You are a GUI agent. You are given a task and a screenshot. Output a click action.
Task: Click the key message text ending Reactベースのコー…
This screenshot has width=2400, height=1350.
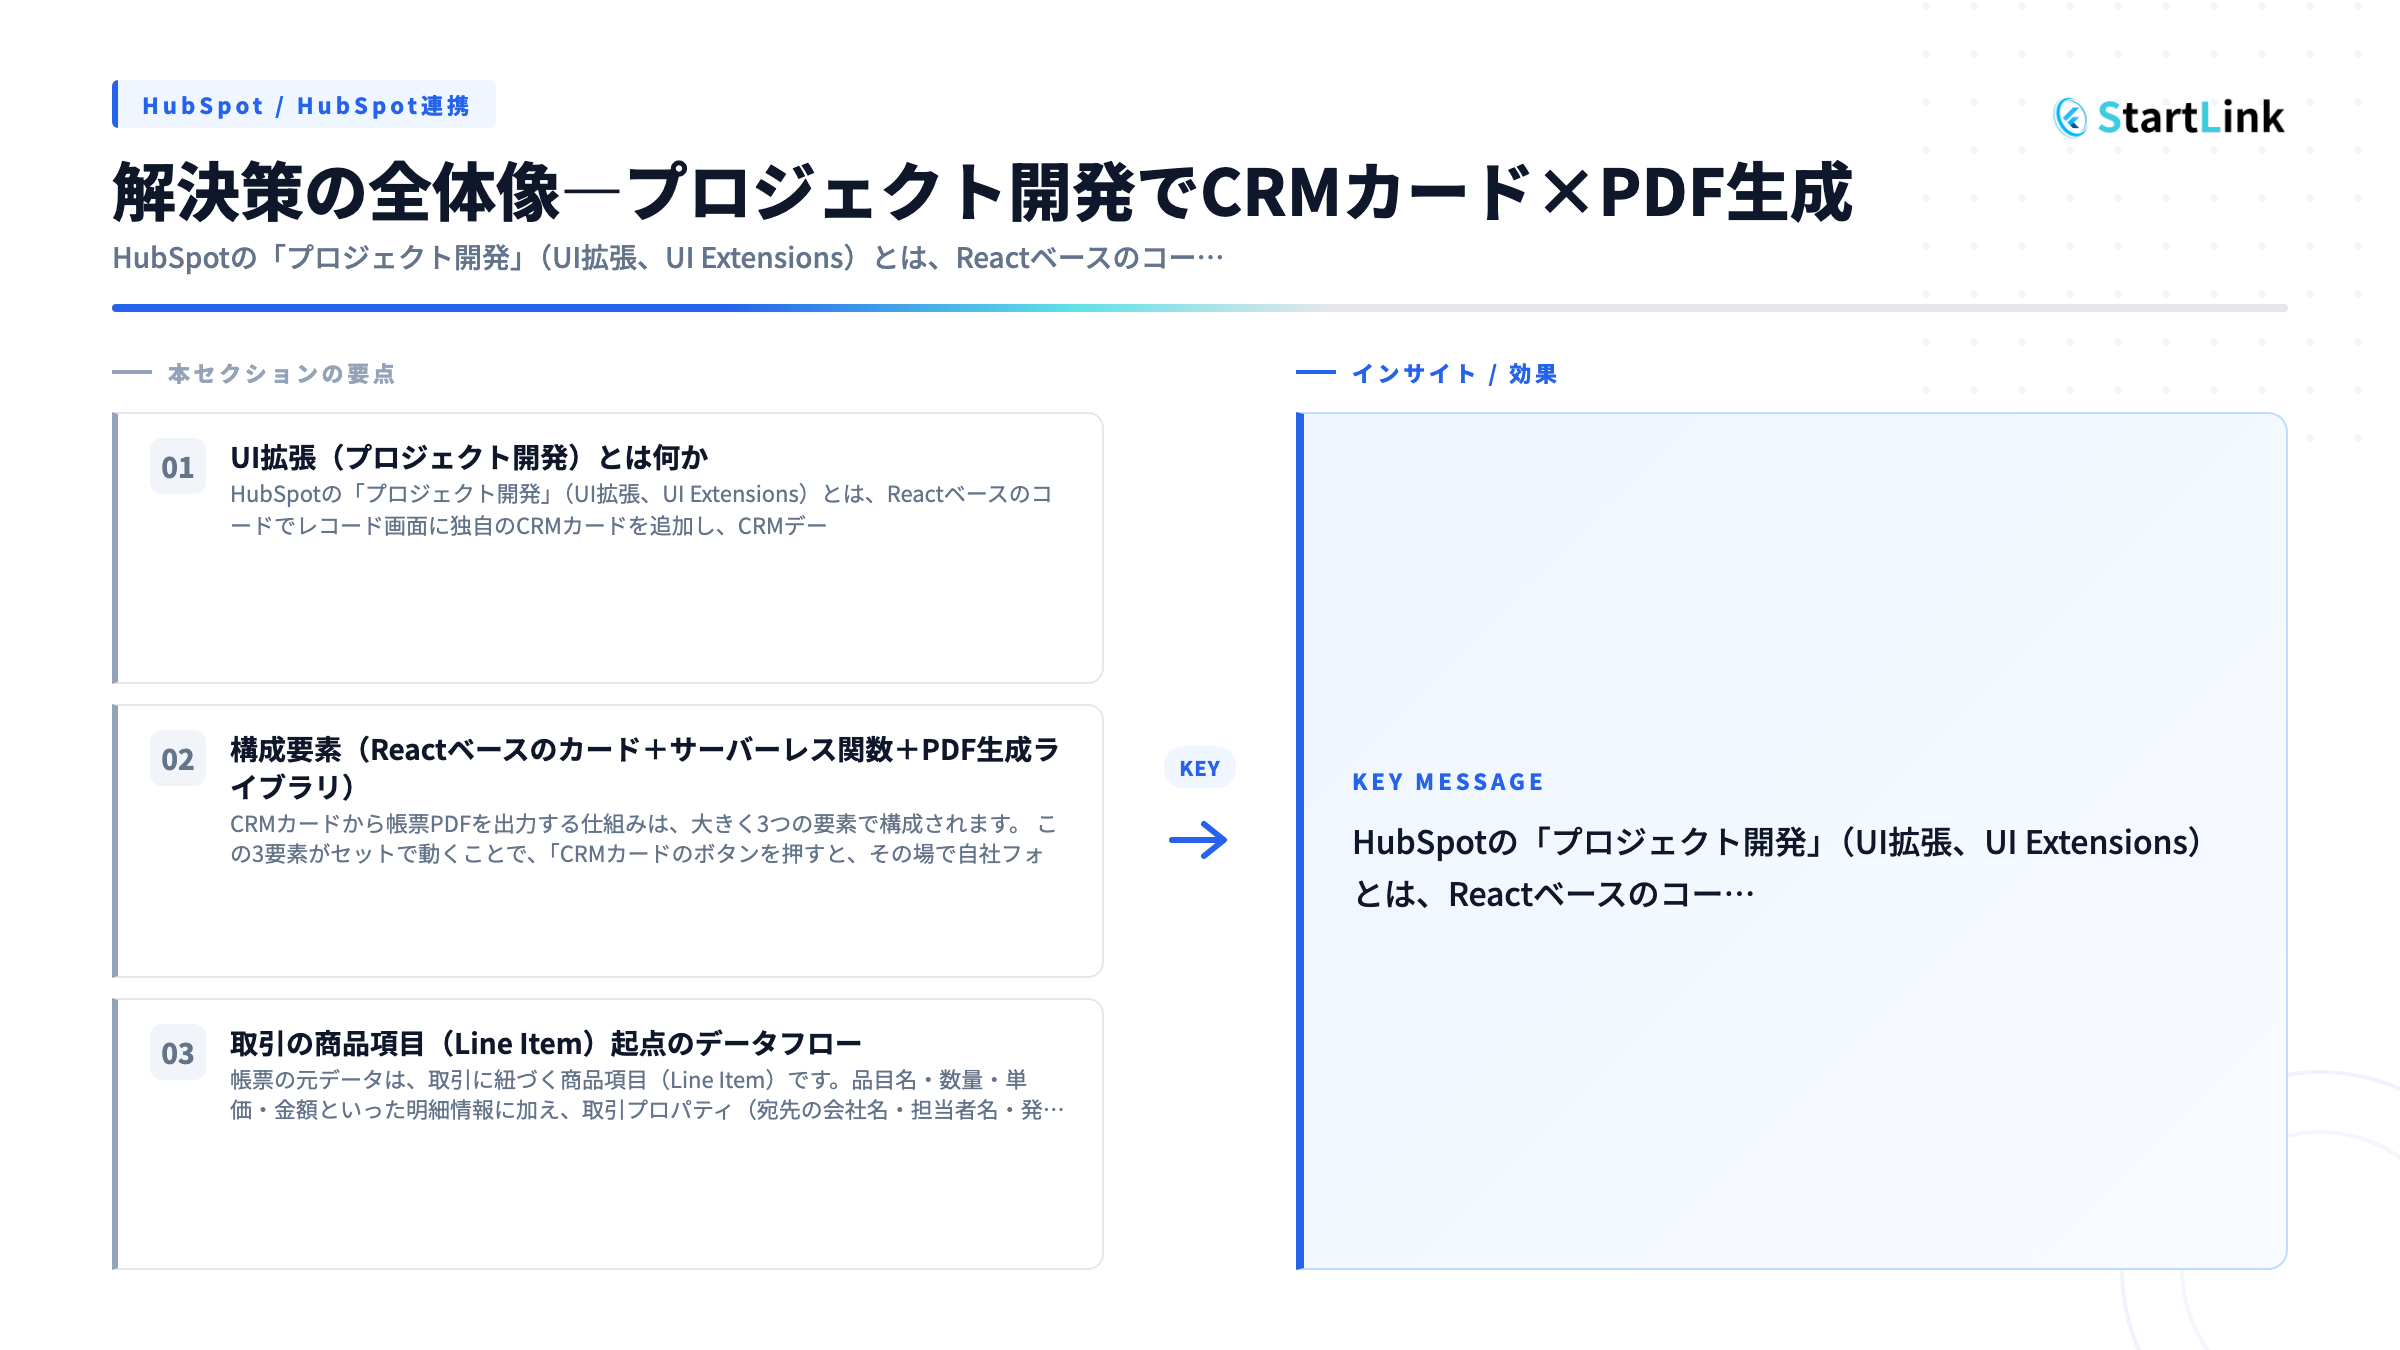pos(1777,868)
